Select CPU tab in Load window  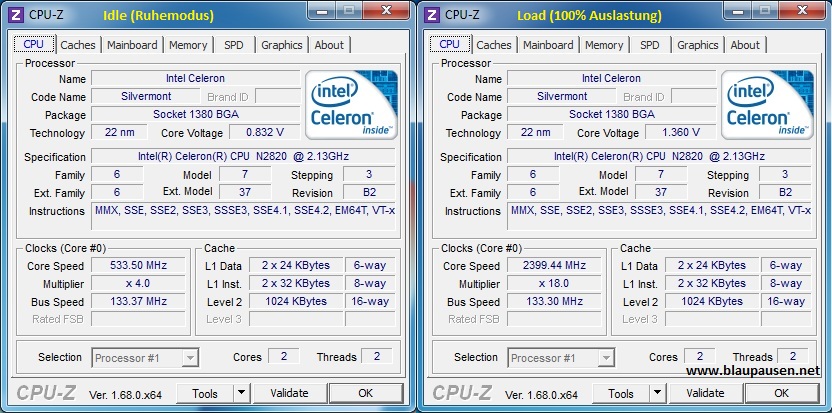450,44
